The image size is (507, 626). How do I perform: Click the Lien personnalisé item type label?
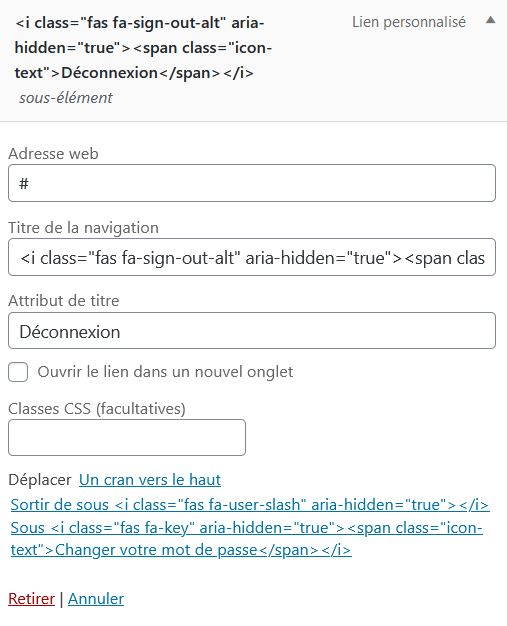409,22
